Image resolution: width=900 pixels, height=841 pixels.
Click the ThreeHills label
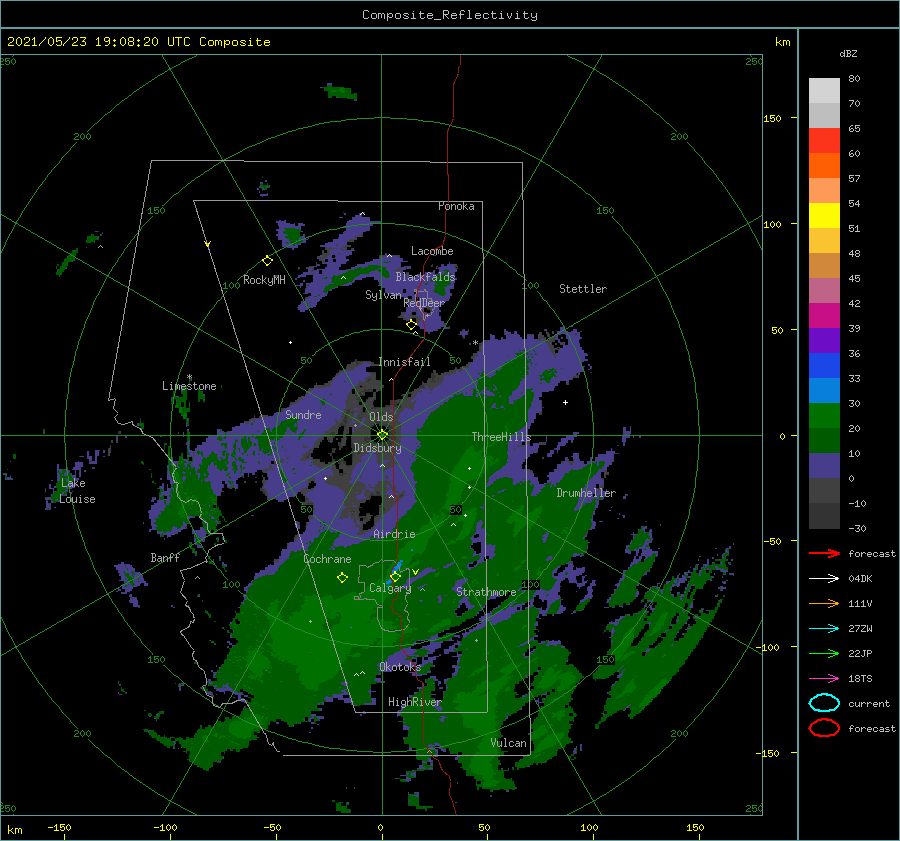pyautogui.click(x=501, y=437)
